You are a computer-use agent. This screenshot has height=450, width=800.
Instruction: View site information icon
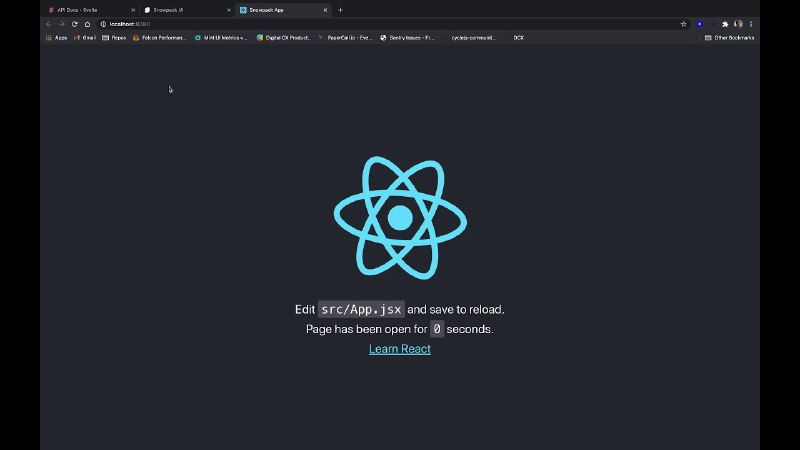(x=104, y=24)
